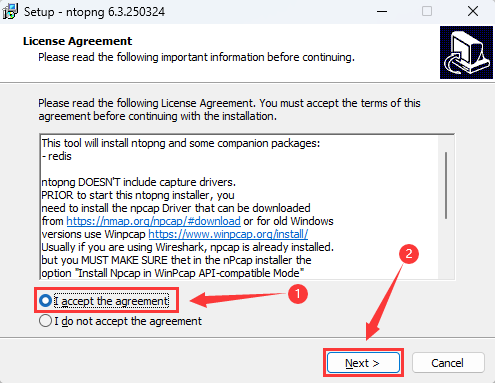The height and width of the screenshot is (383, 495).
Task: Choose "I do not accept the agreement"
Action: point(45,321)
